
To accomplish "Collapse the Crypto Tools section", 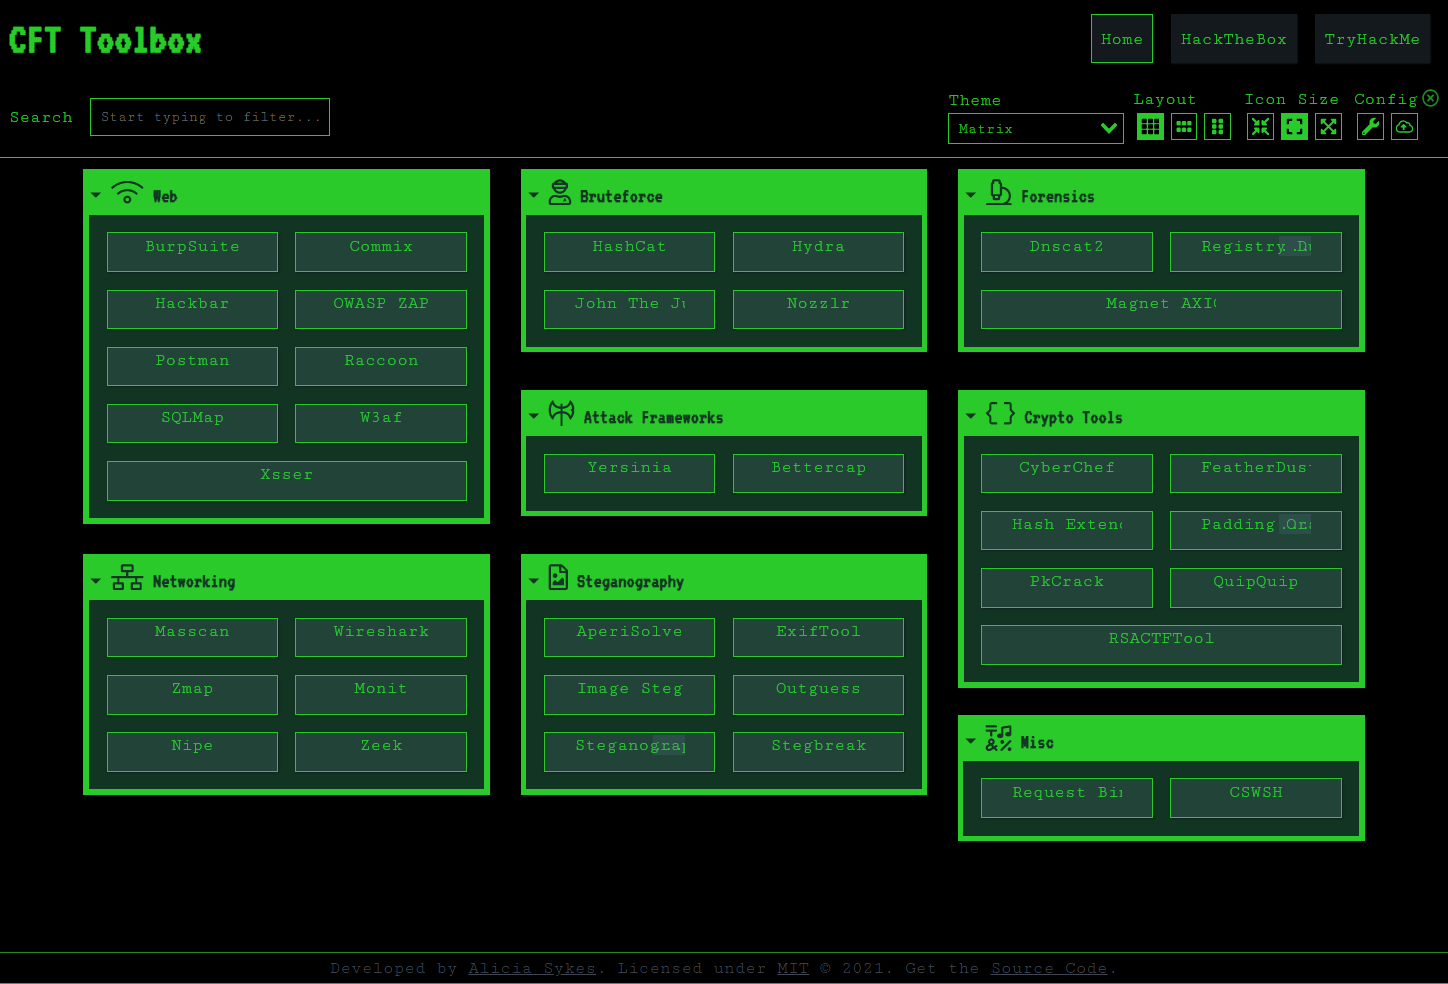I will tap(971, 416).
